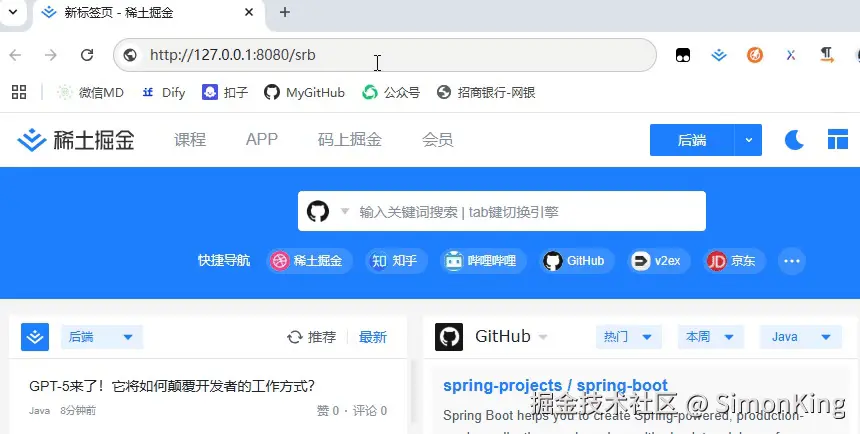
Task: Open the GitHub quick navigation shortcut
Action: click(577, 261)
